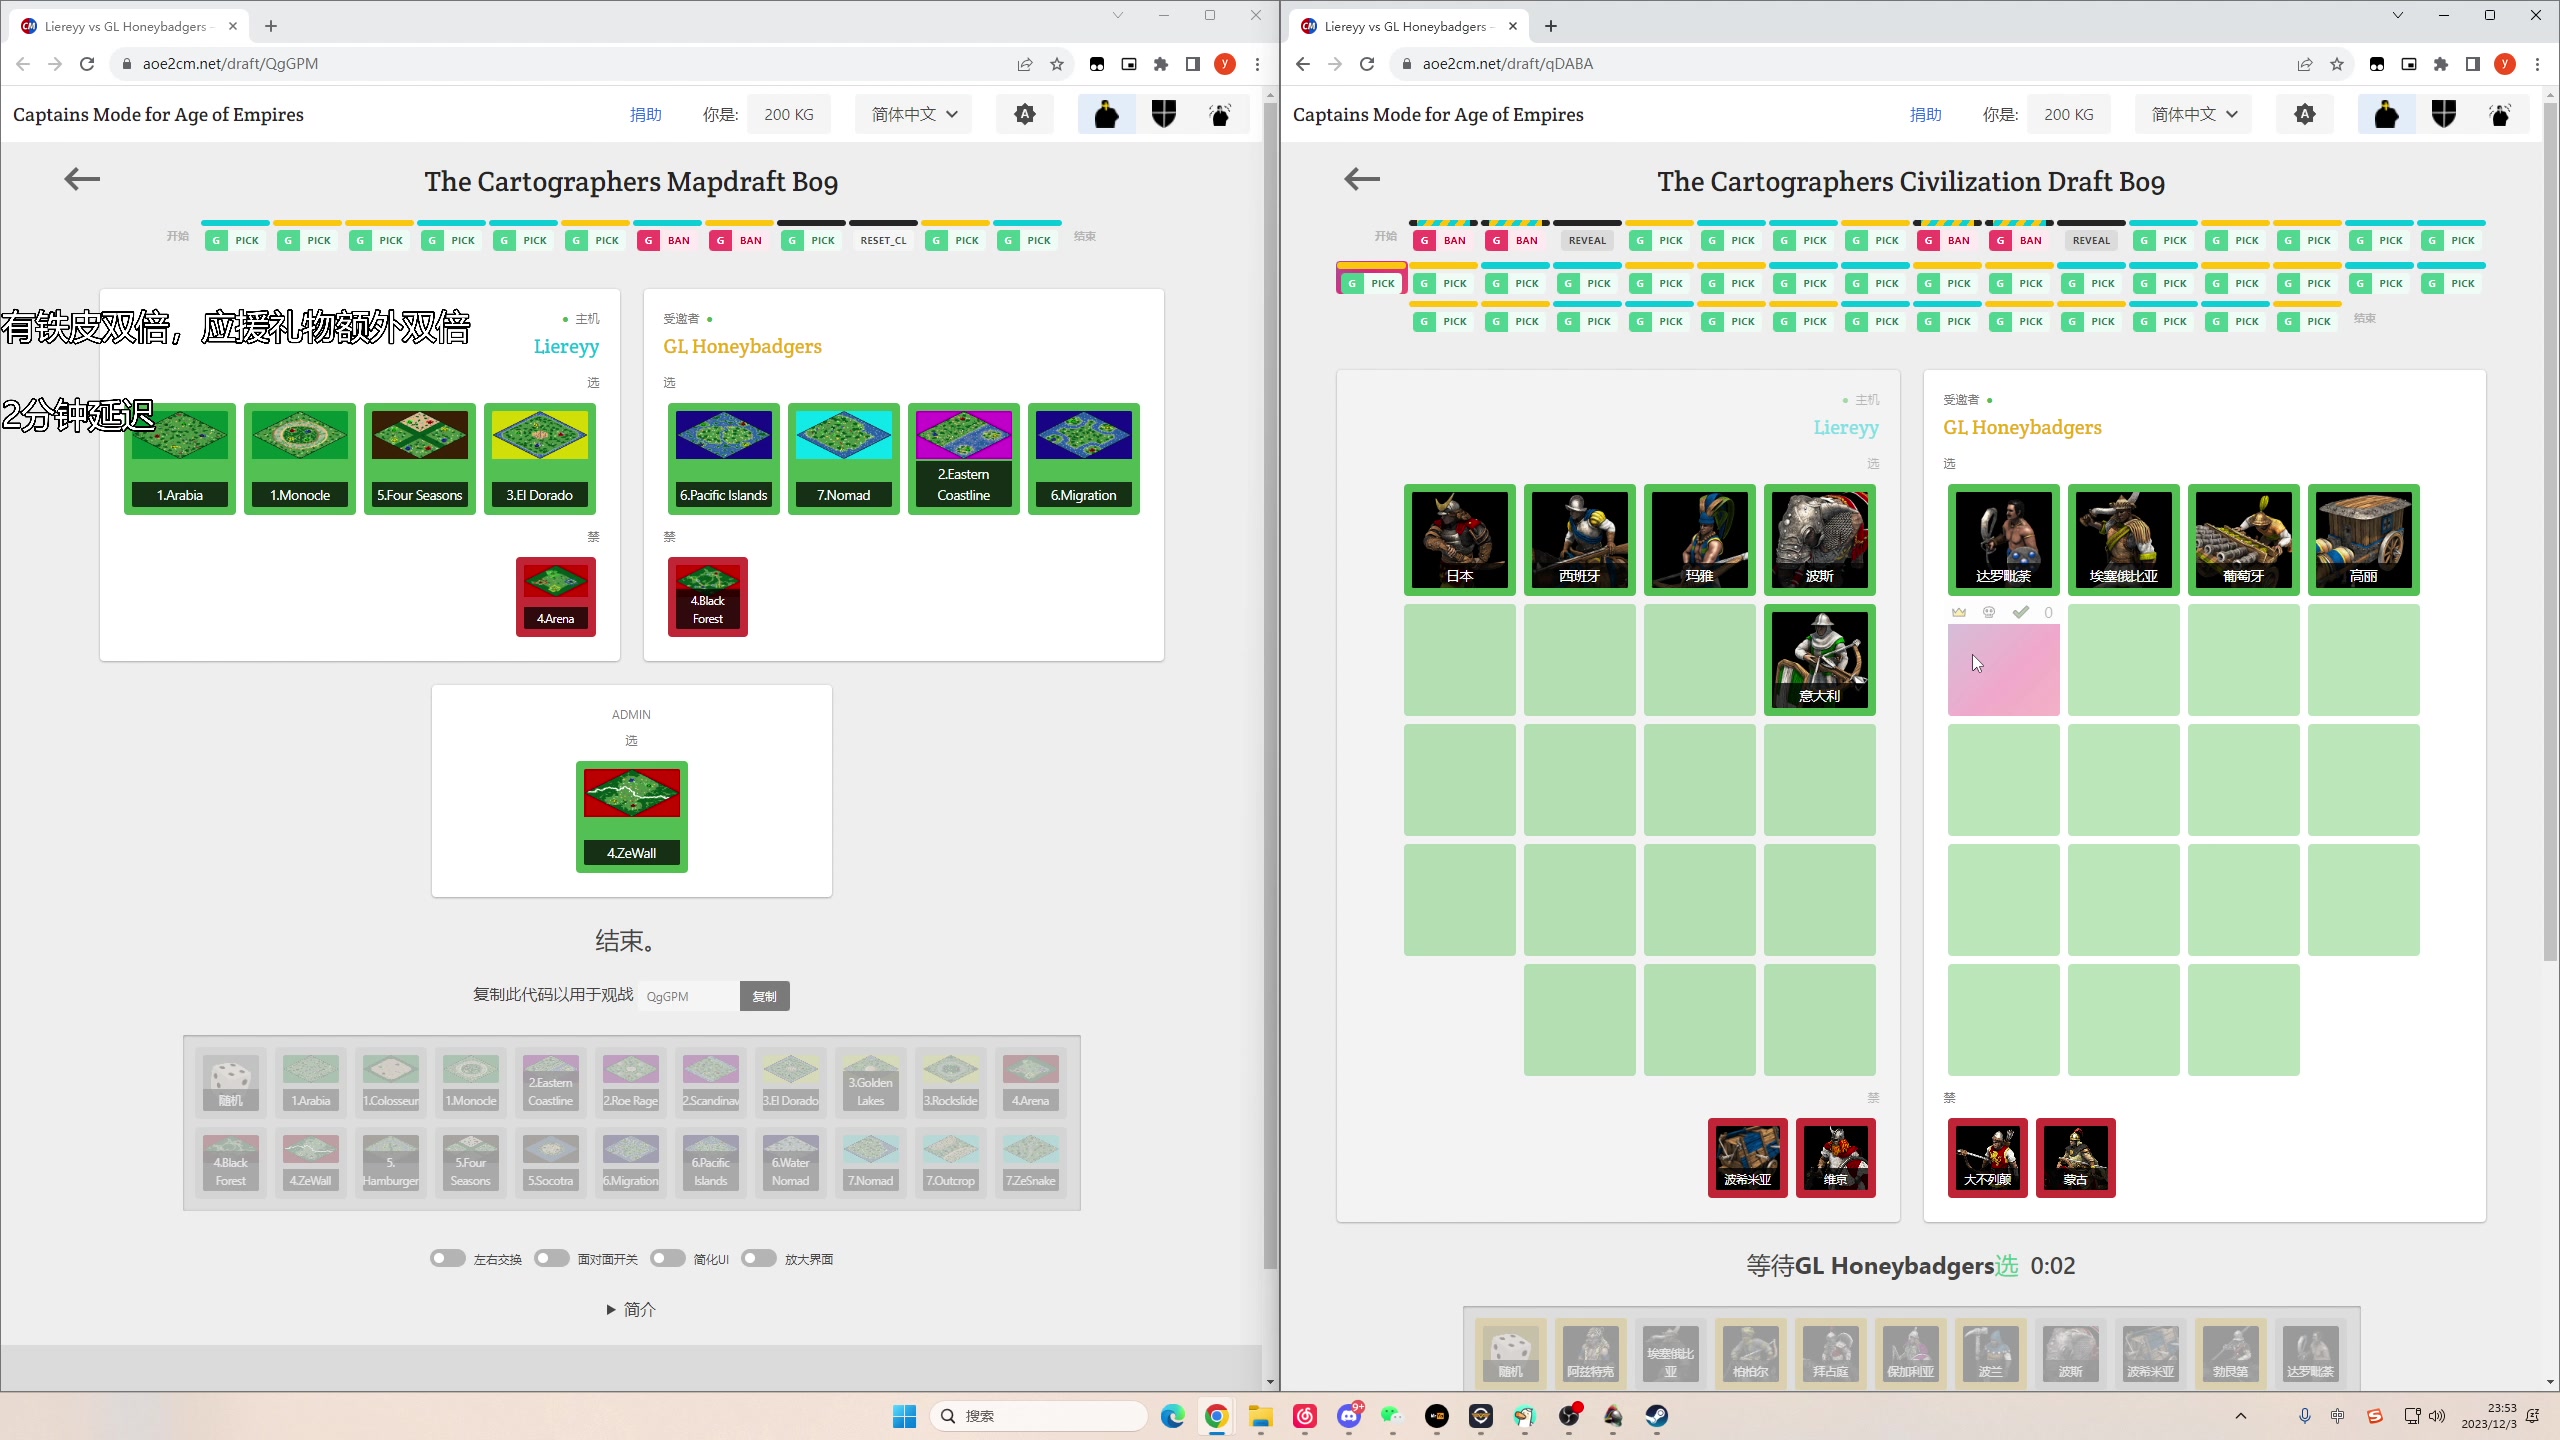
Task: Click the QgGPM spectator code field
Action: point(689,996)
